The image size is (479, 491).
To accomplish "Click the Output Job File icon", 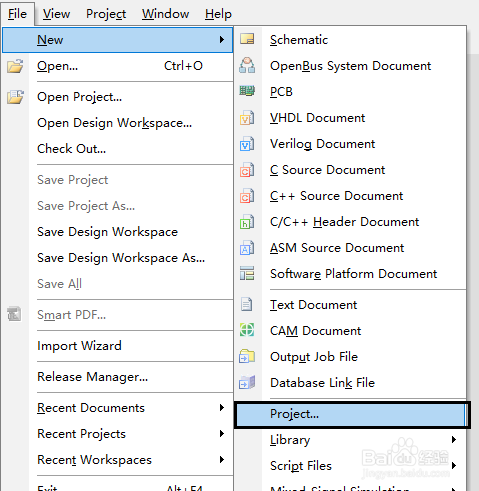I will click(x=247, y=356).
